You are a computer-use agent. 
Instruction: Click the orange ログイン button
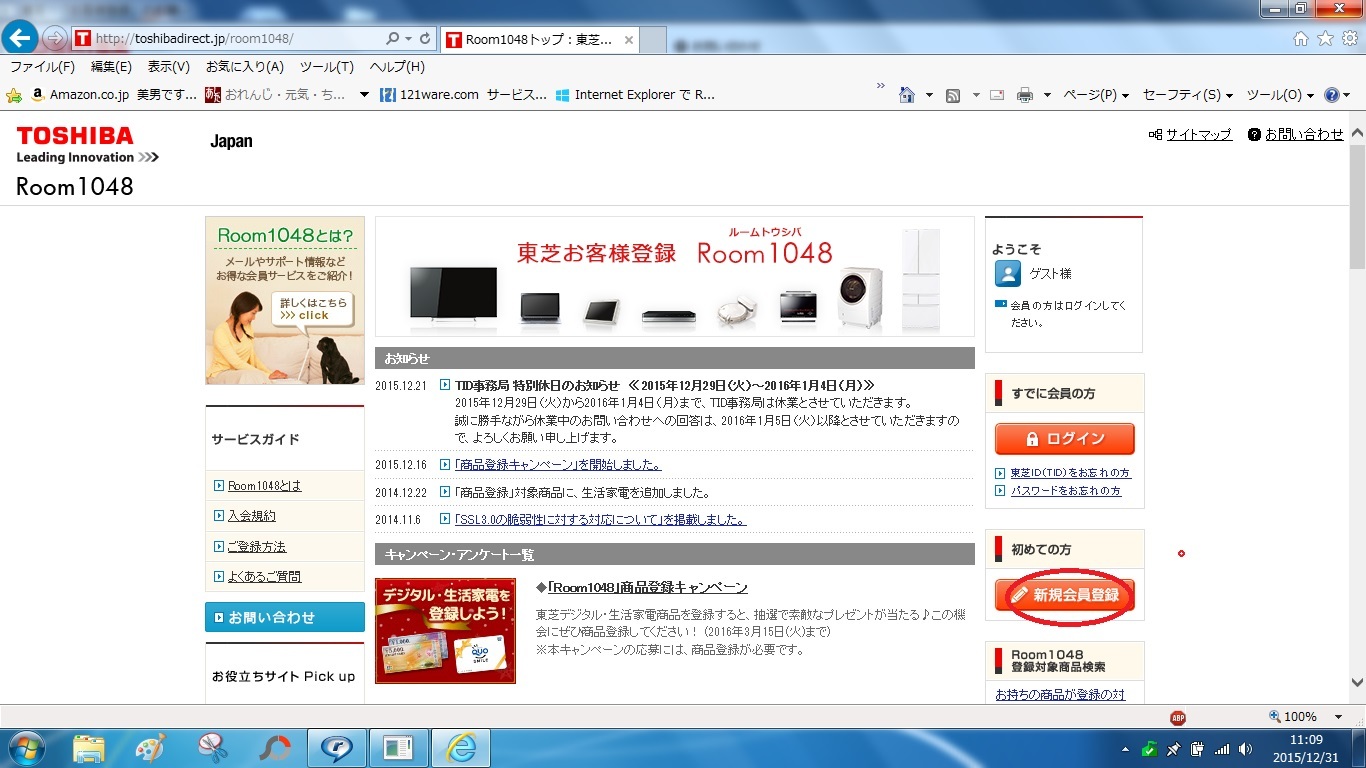pyautogui.click(x=1064, y=439)
